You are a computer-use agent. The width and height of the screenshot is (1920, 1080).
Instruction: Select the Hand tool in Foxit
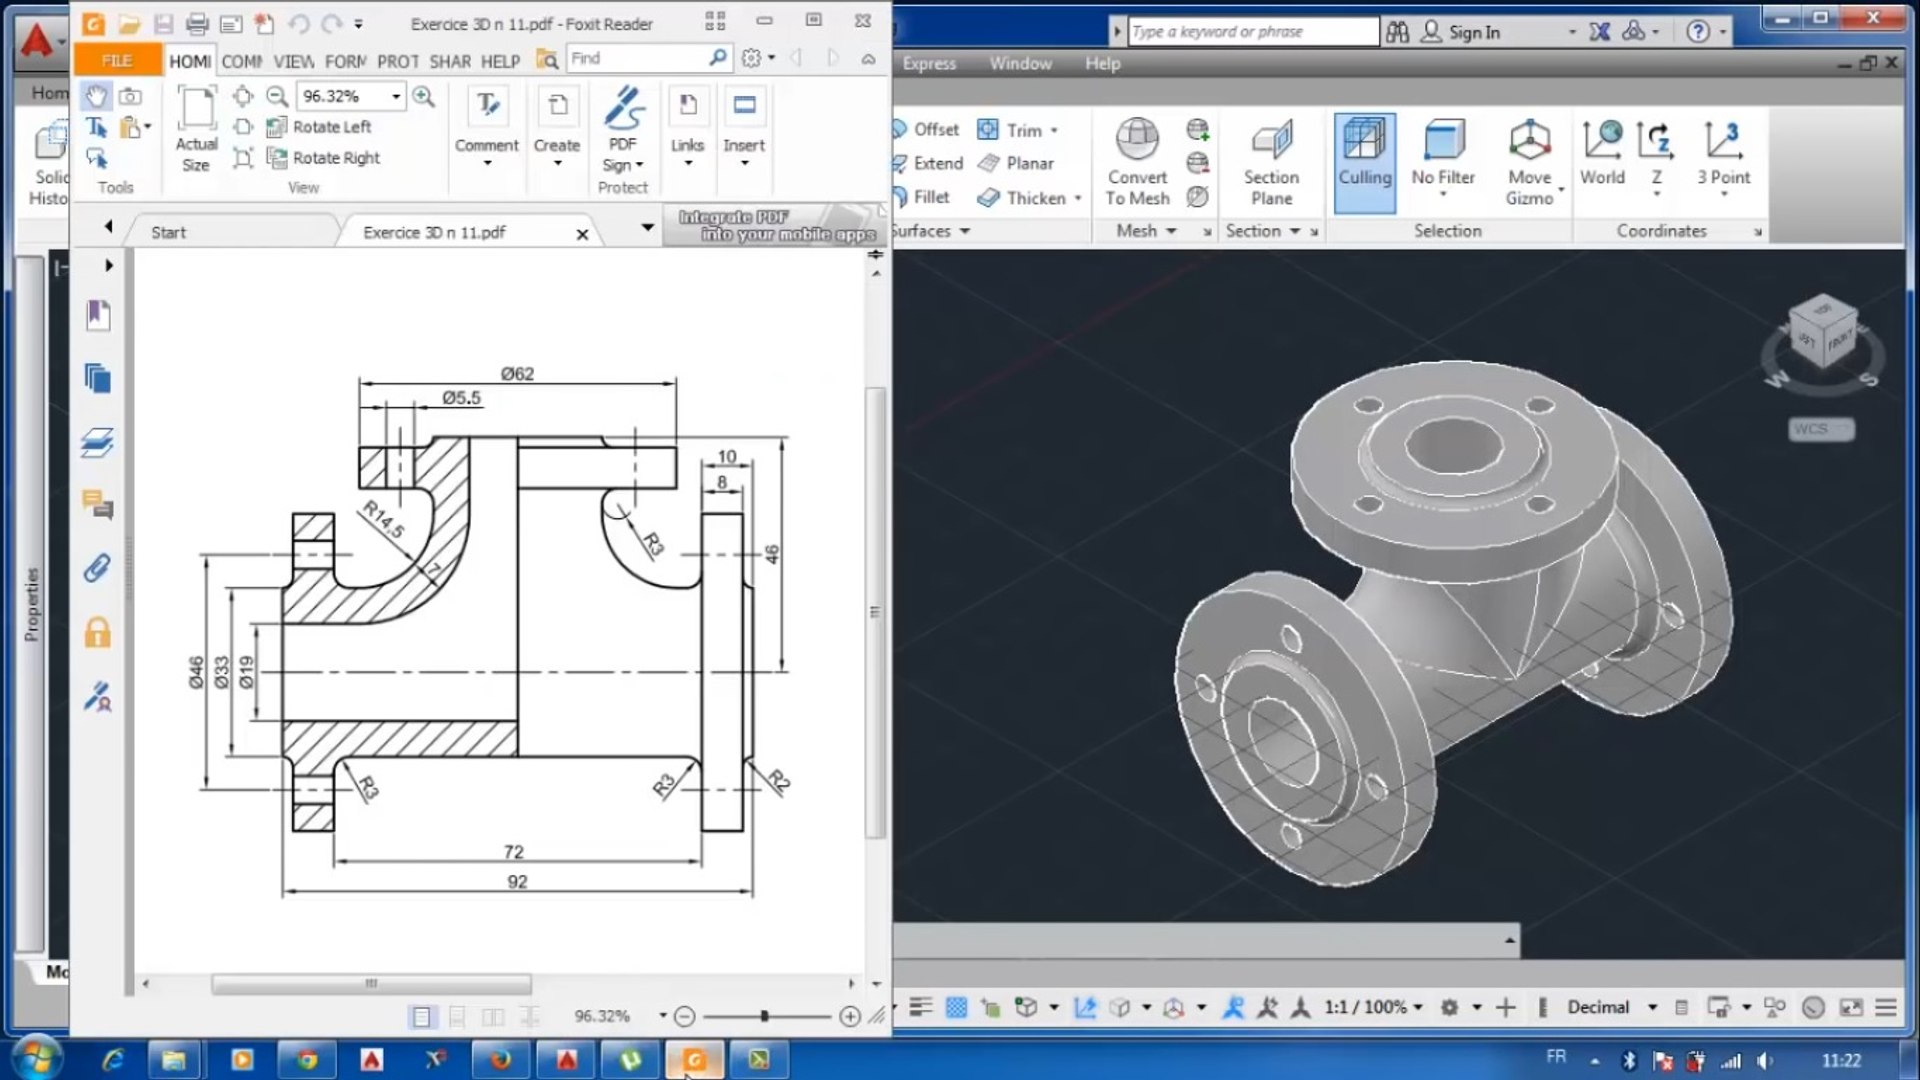(95, 96)
